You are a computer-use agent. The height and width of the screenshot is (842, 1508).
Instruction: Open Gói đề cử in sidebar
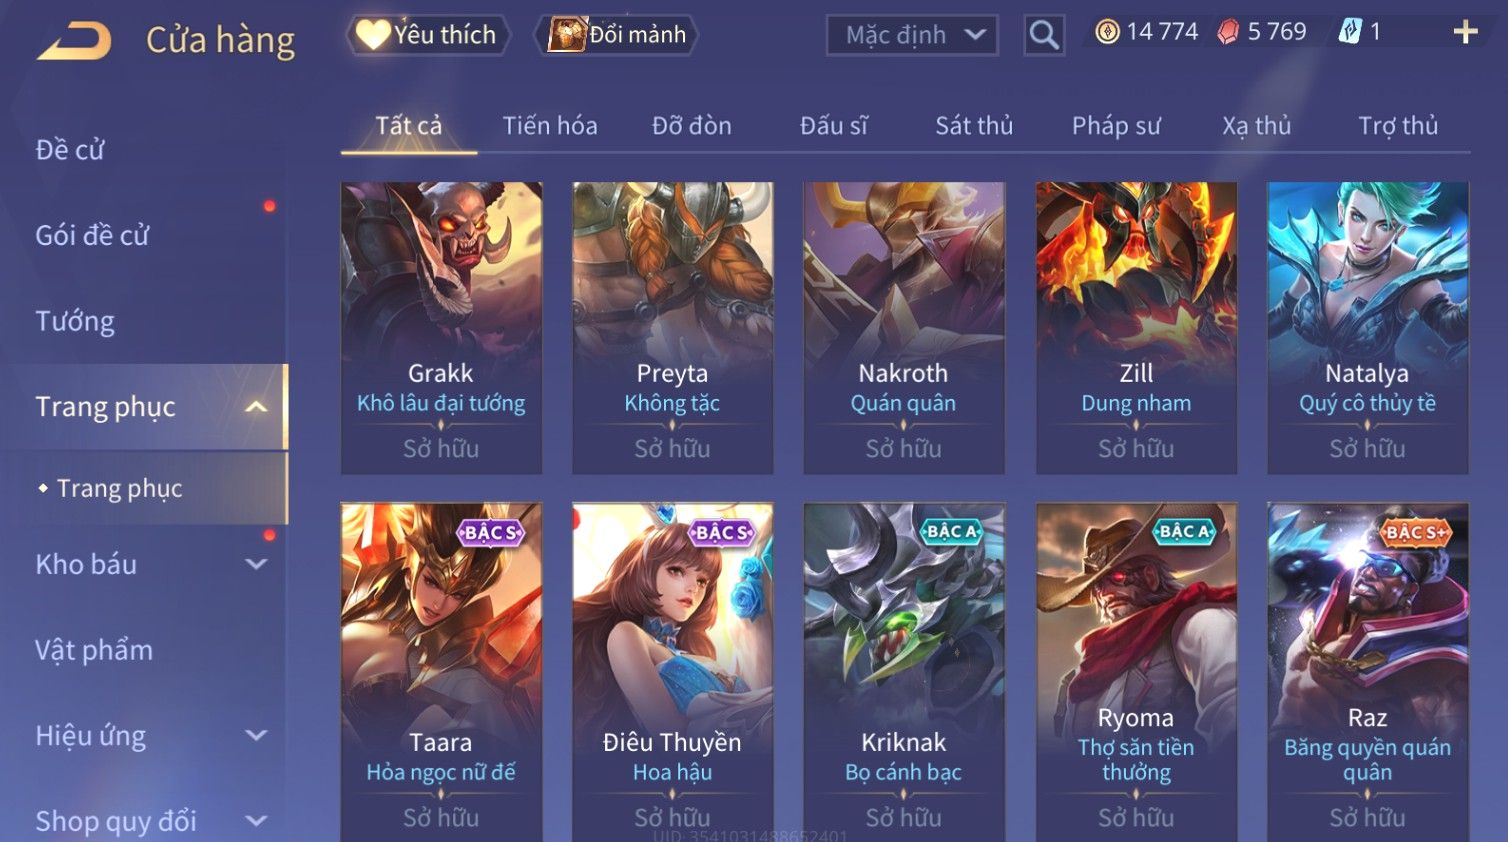[92, 235]
